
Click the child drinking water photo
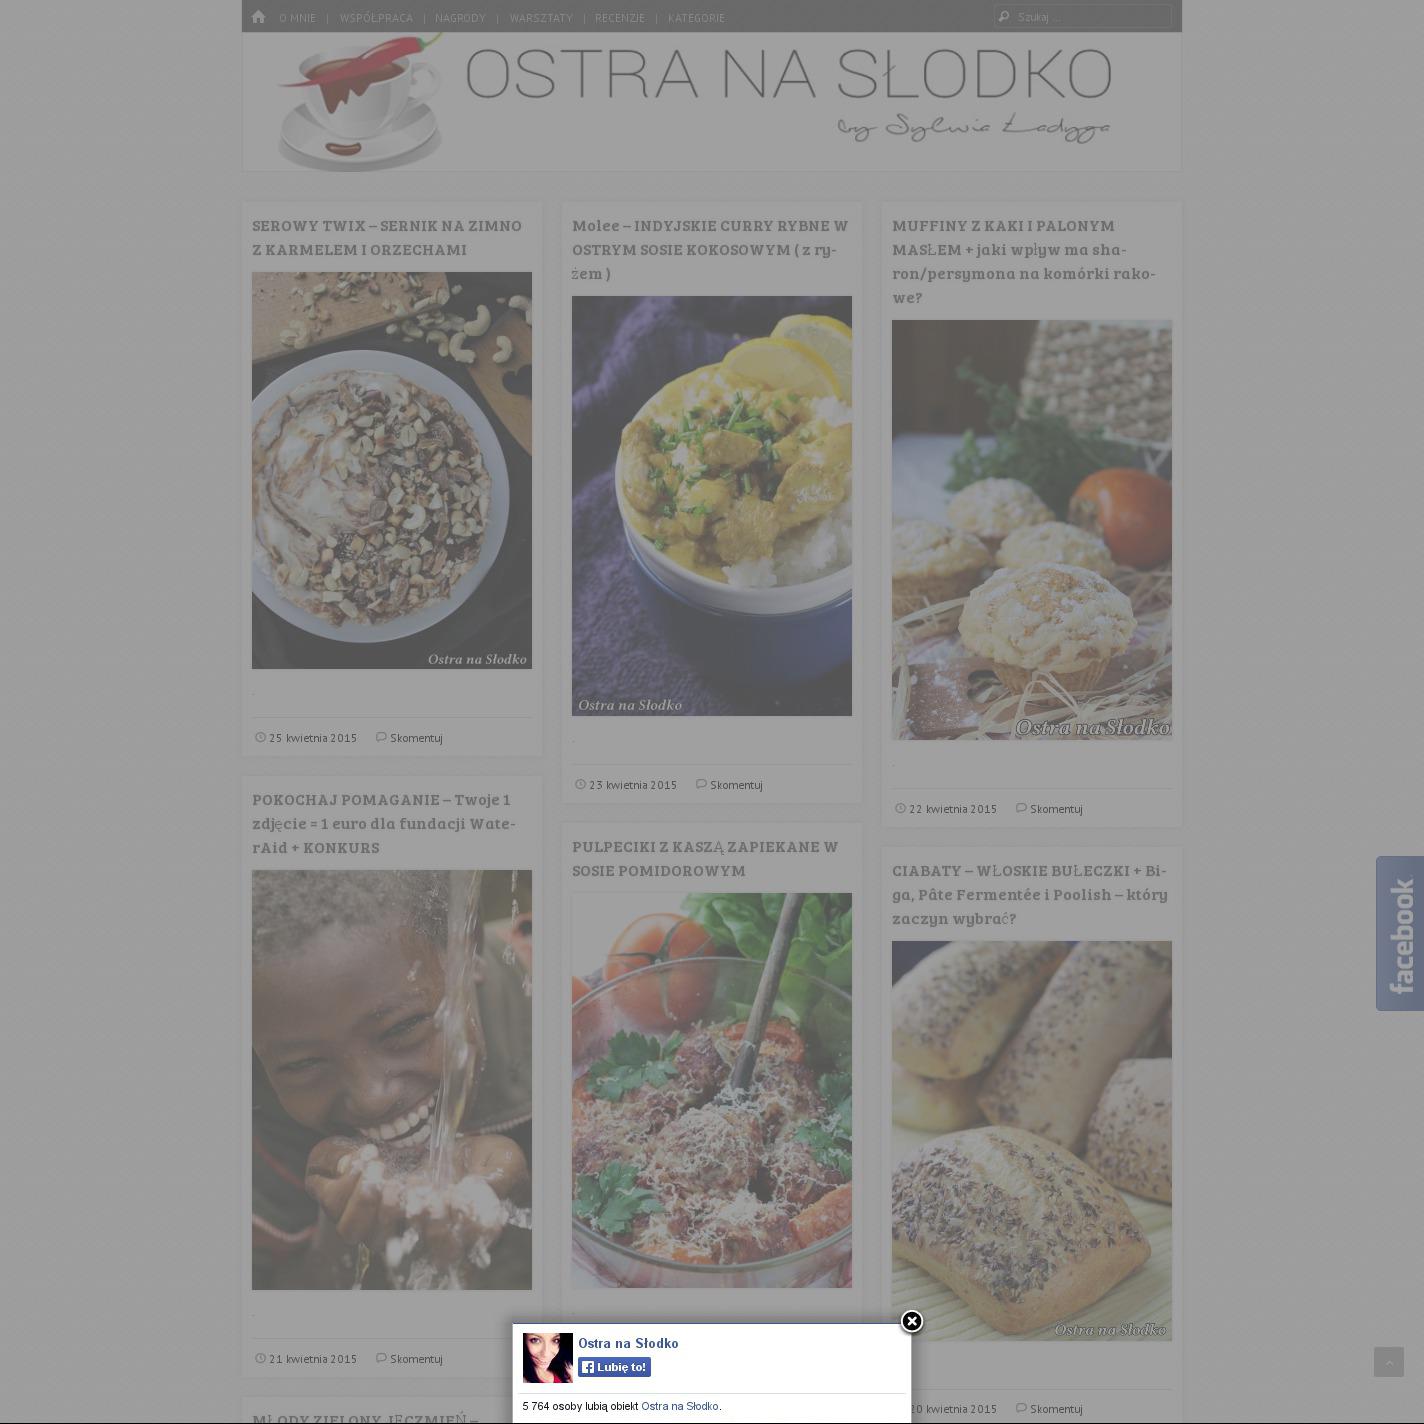tap(392, 1080)
